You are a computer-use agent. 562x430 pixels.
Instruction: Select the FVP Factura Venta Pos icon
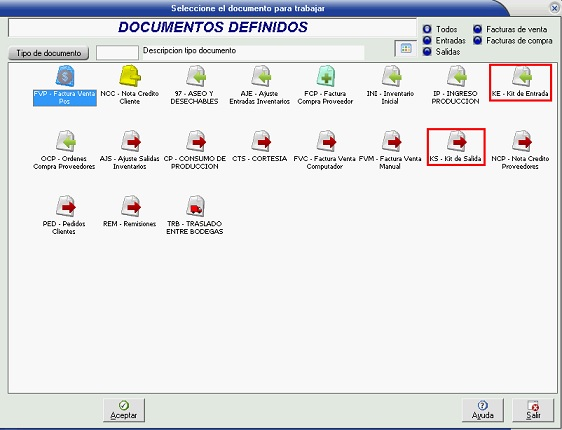65,76
